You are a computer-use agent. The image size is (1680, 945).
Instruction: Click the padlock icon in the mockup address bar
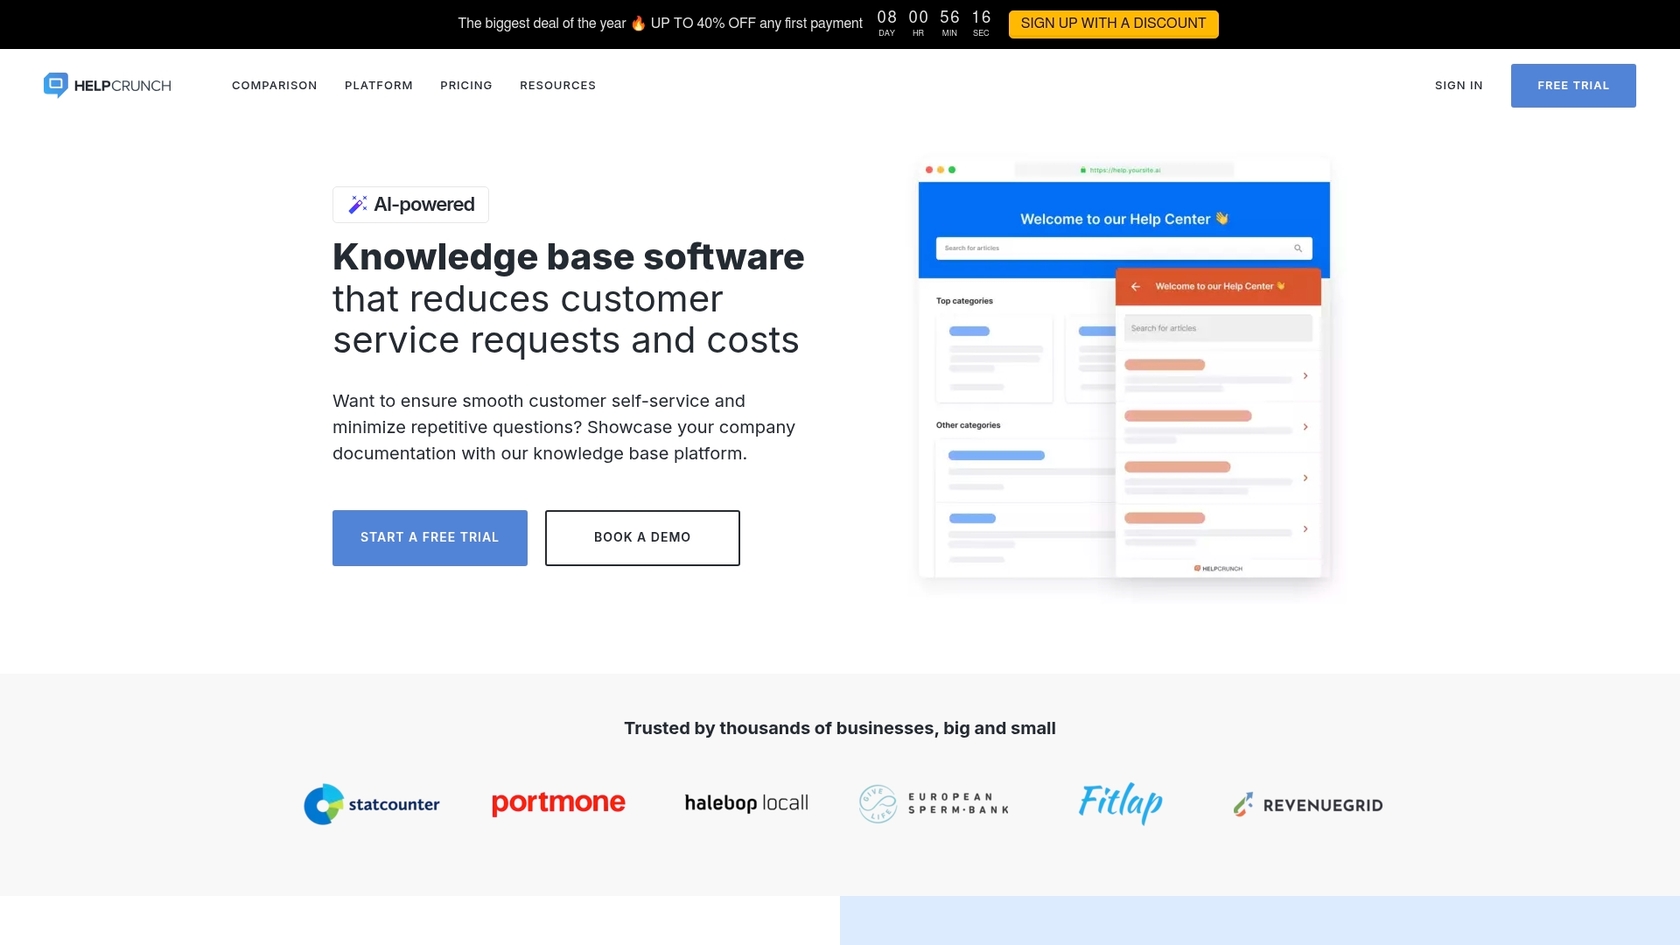click(x=1084, y=169)
